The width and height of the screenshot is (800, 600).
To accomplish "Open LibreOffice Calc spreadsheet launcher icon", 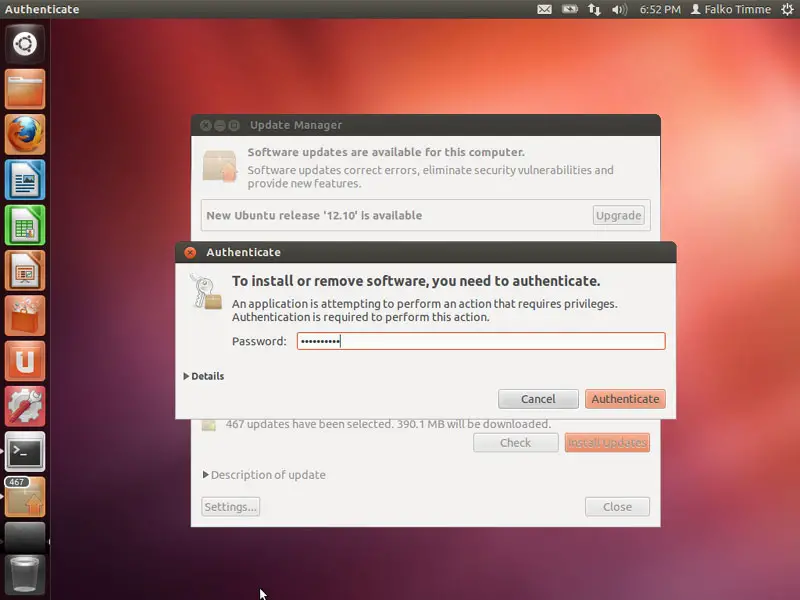I will pyautogui.click(x=25, y=226).
